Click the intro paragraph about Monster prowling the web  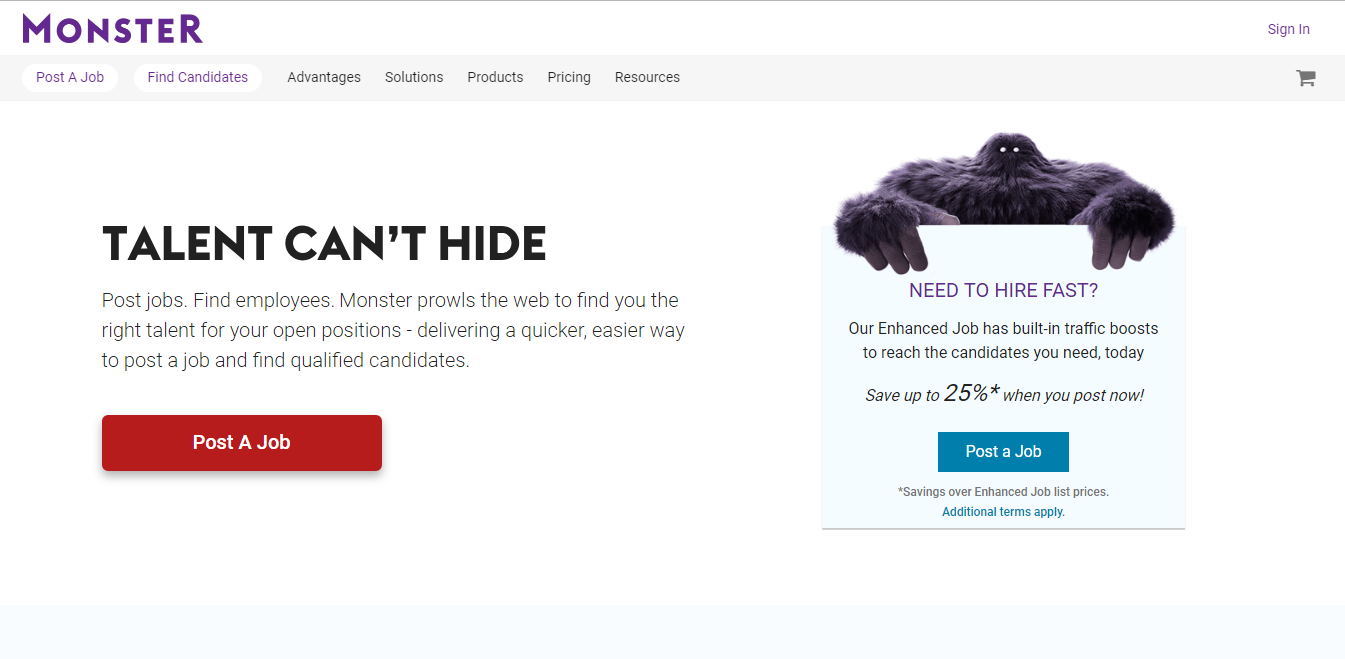[393, 330]
